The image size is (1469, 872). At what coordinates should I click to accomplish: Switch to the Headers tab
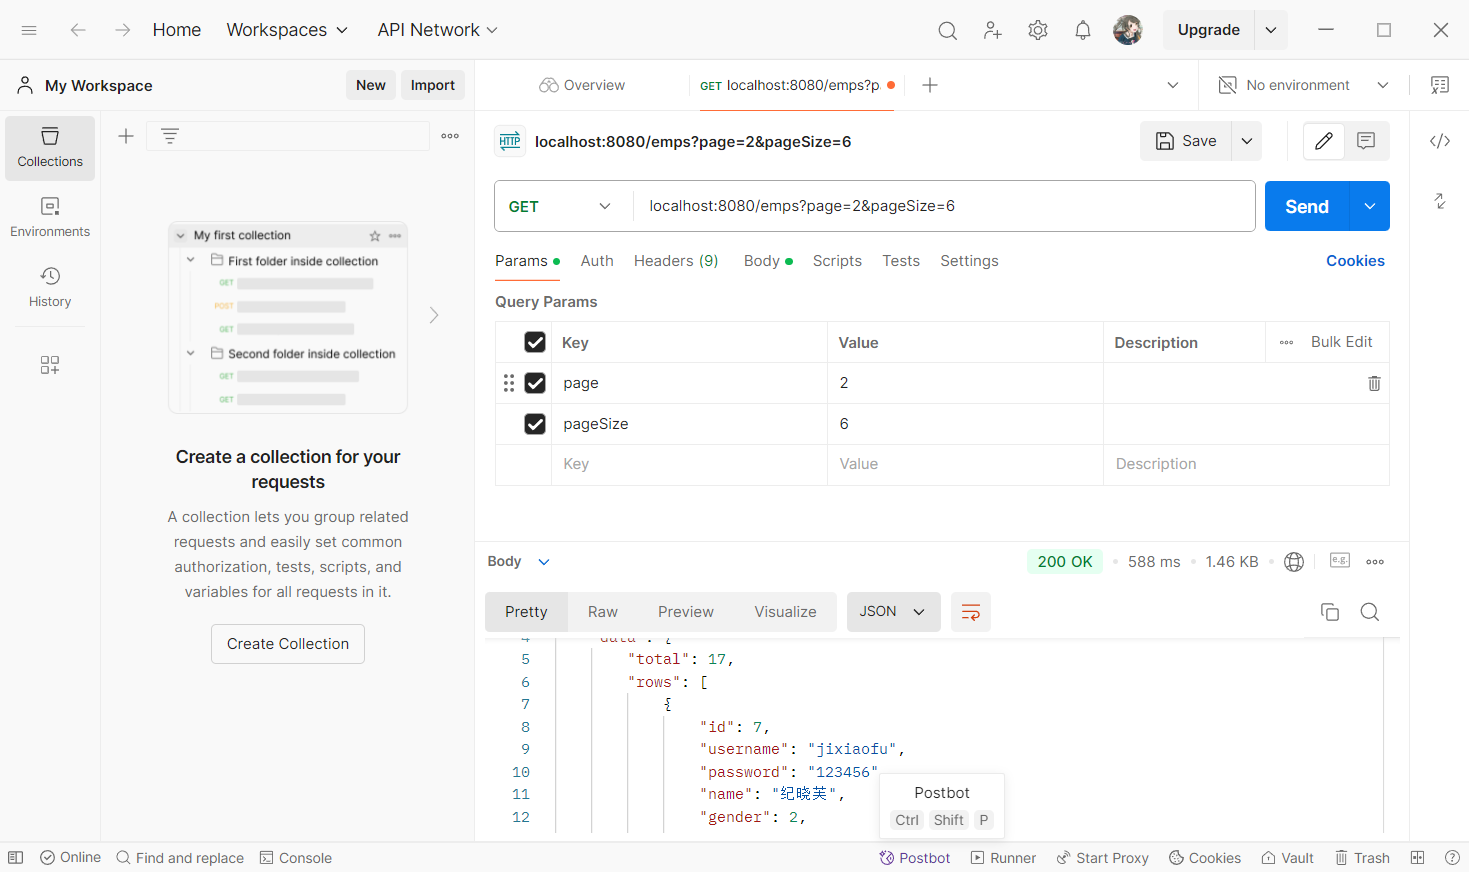click(x=676, y=261)
